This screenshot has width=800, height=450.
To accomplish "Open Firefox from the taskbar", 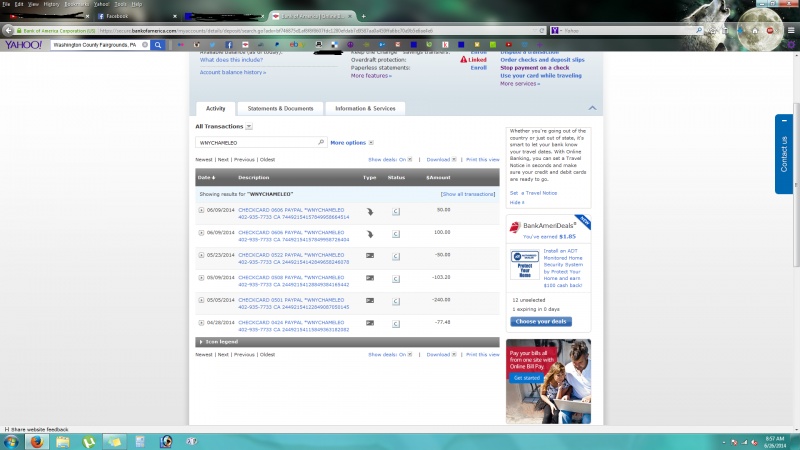I will (x=37, y=442).
